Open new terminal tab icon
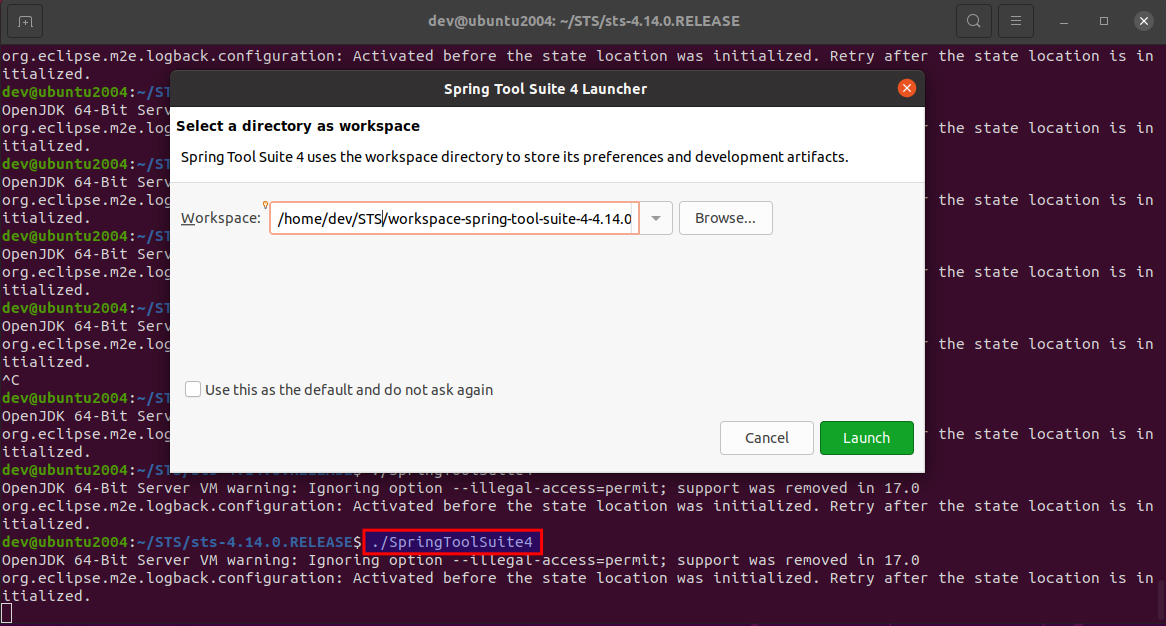Image resolution: width=1166 pixels, height=626 pixels. [x=25, y=22]
